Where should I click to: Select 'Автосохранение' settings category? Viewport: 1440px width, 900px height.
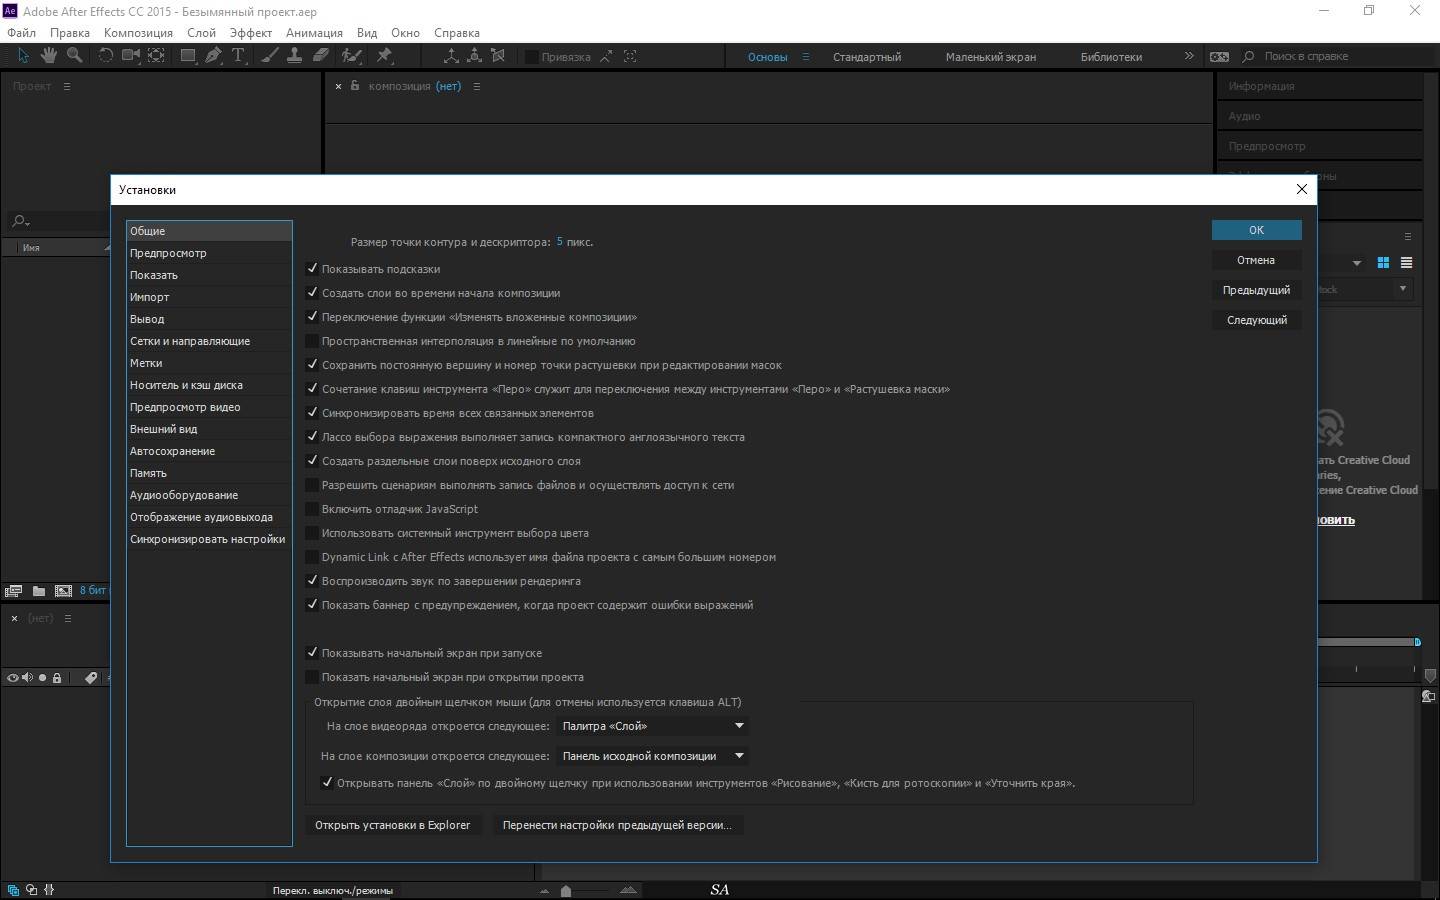(209, 451)
